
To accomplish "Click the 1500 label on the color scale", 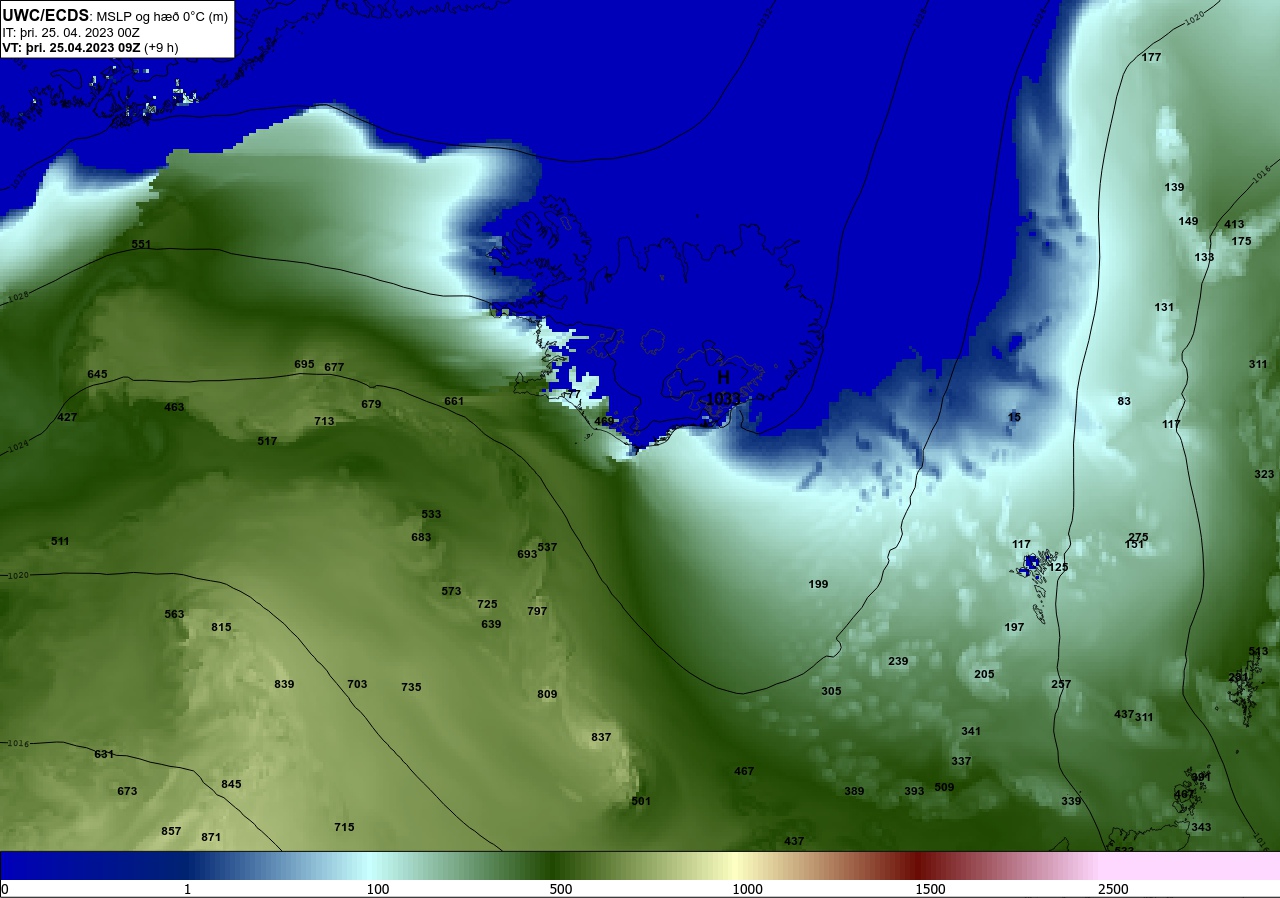I will coord(930,889).
